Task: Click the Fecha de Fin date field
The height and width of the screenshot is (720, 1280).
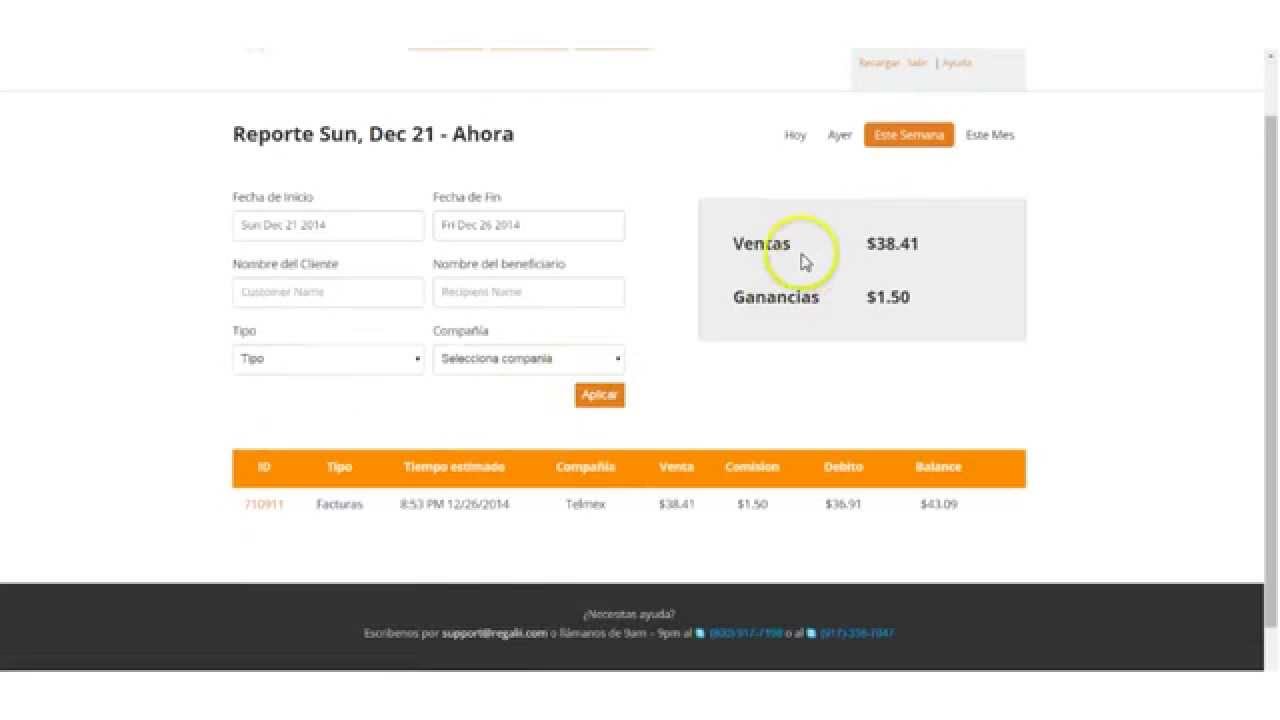Action: [x=528, y=226]
